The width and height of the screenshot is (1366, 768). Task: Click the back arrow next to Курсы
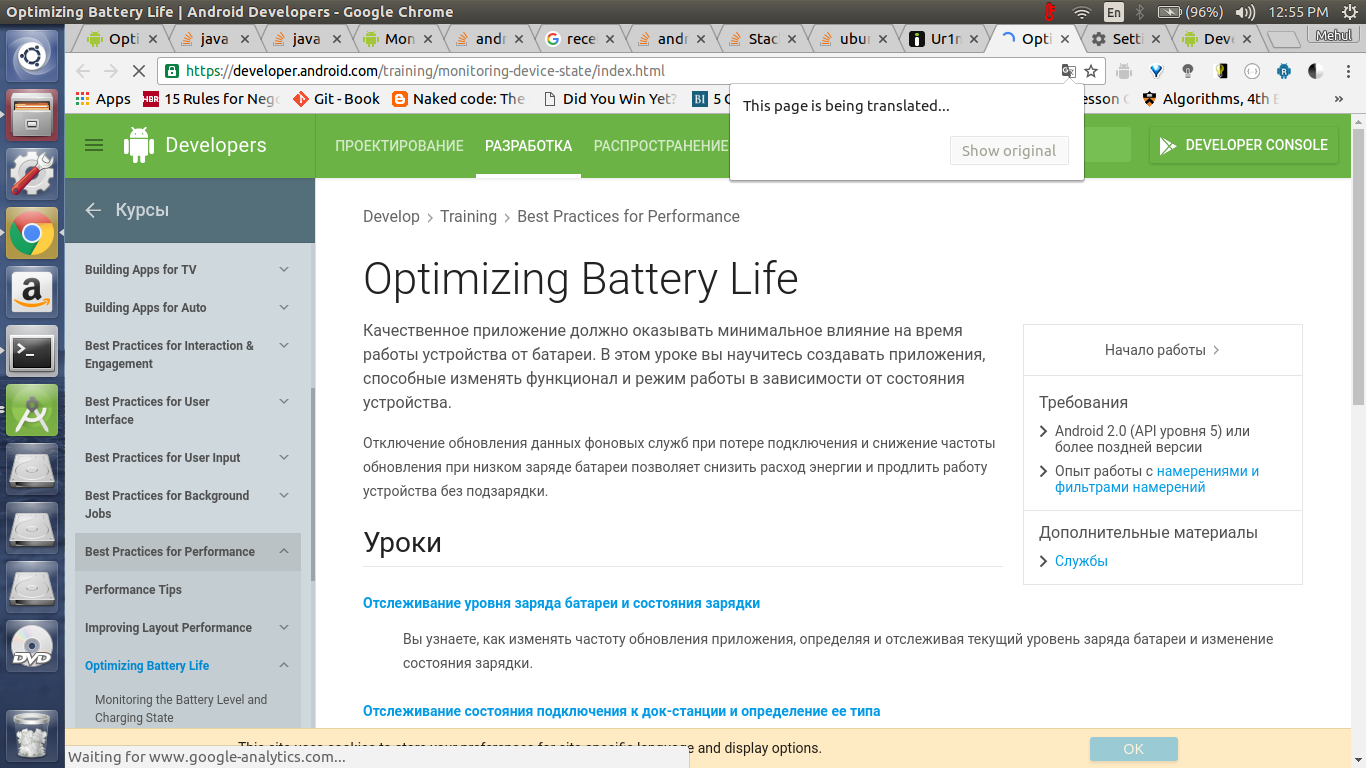[x=93, y=210]
